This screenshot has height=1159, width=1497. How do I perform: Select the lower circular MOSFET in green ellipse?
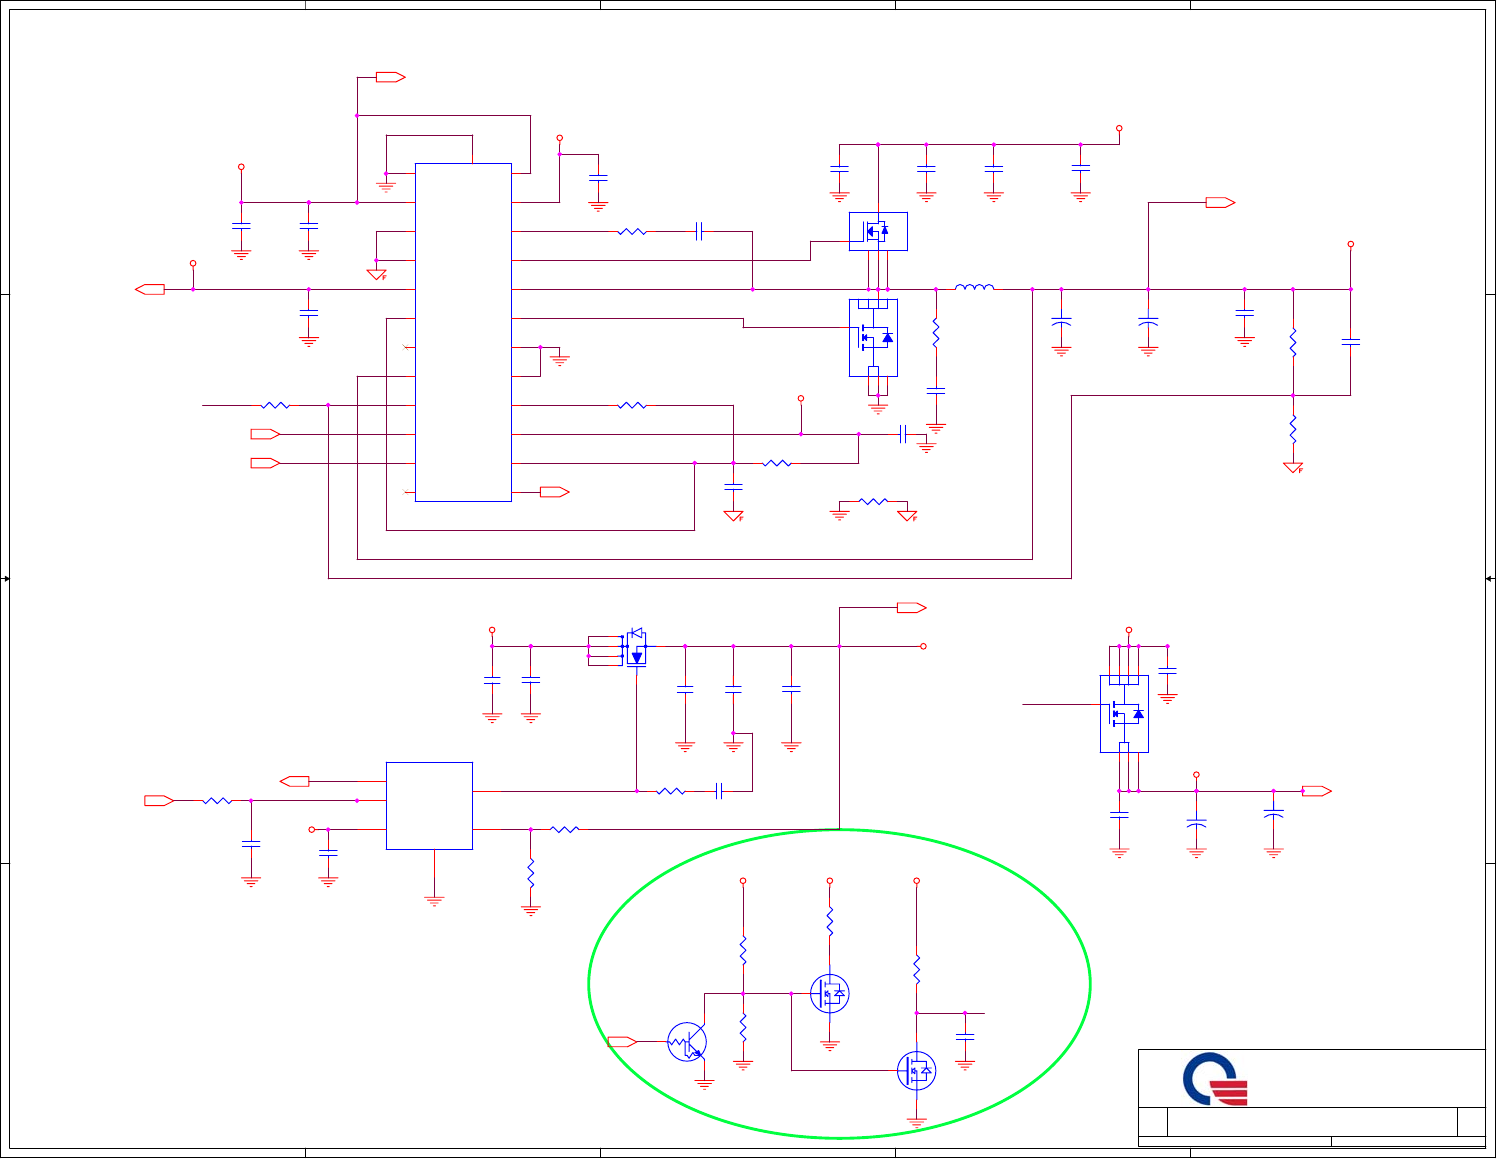point(916,1071)
